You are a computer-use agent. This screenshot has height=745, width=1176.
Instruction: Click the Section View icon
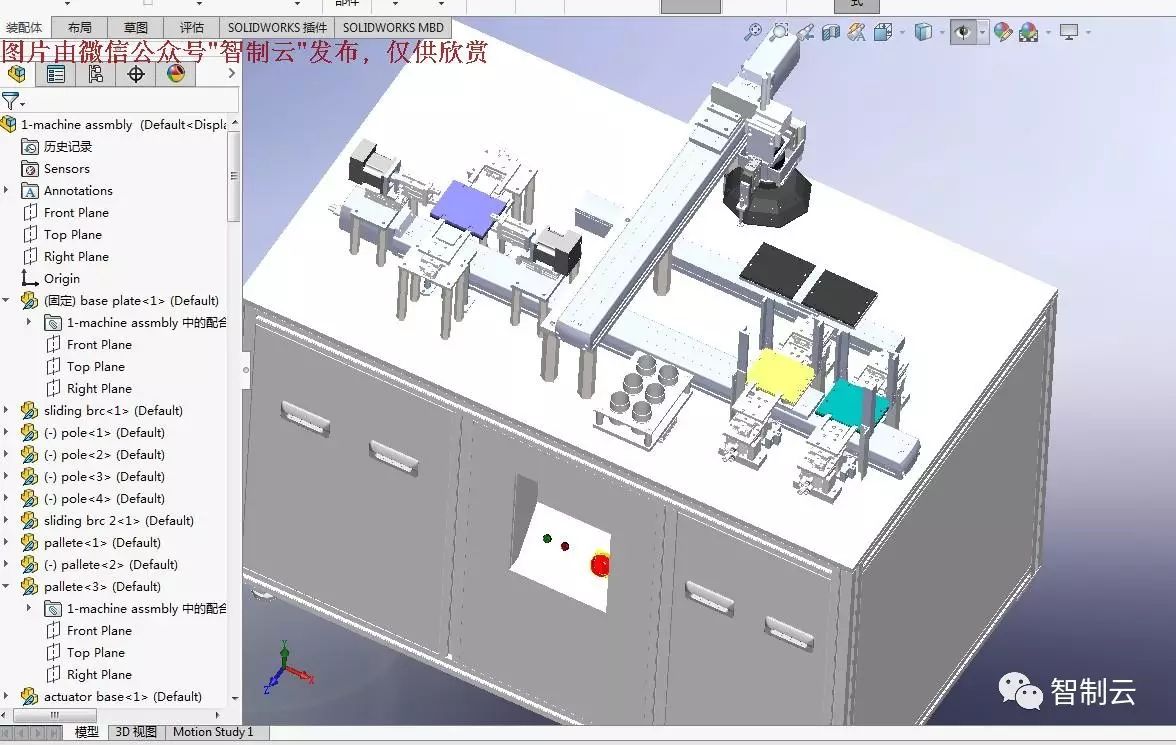(830, 32)
